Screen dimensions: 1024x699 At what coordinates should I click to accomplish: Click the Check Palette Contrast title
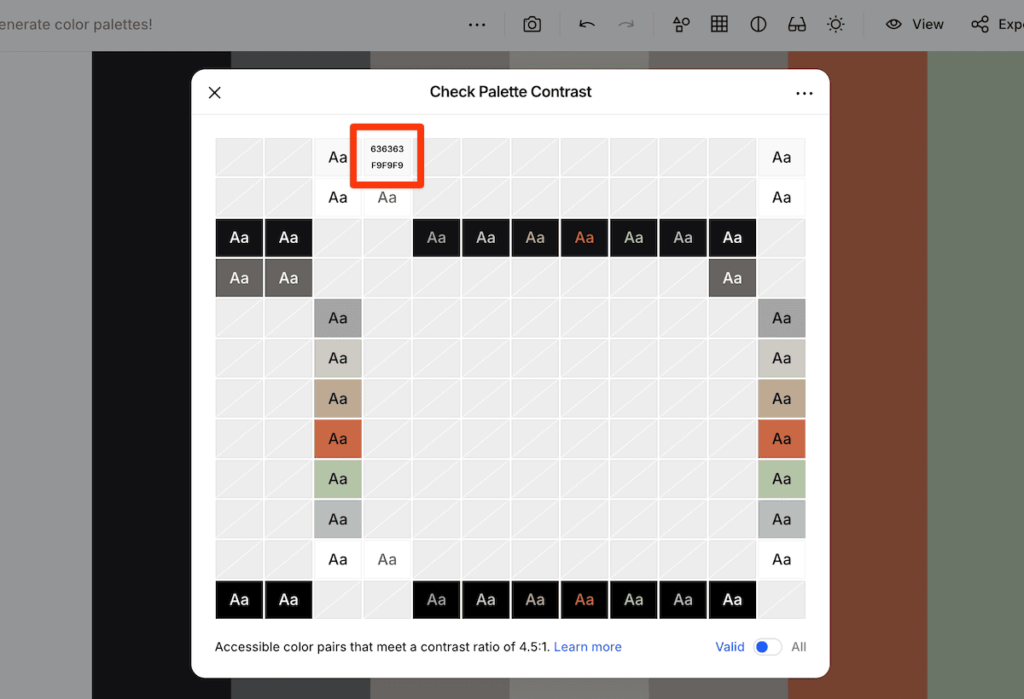pos(511,92)
